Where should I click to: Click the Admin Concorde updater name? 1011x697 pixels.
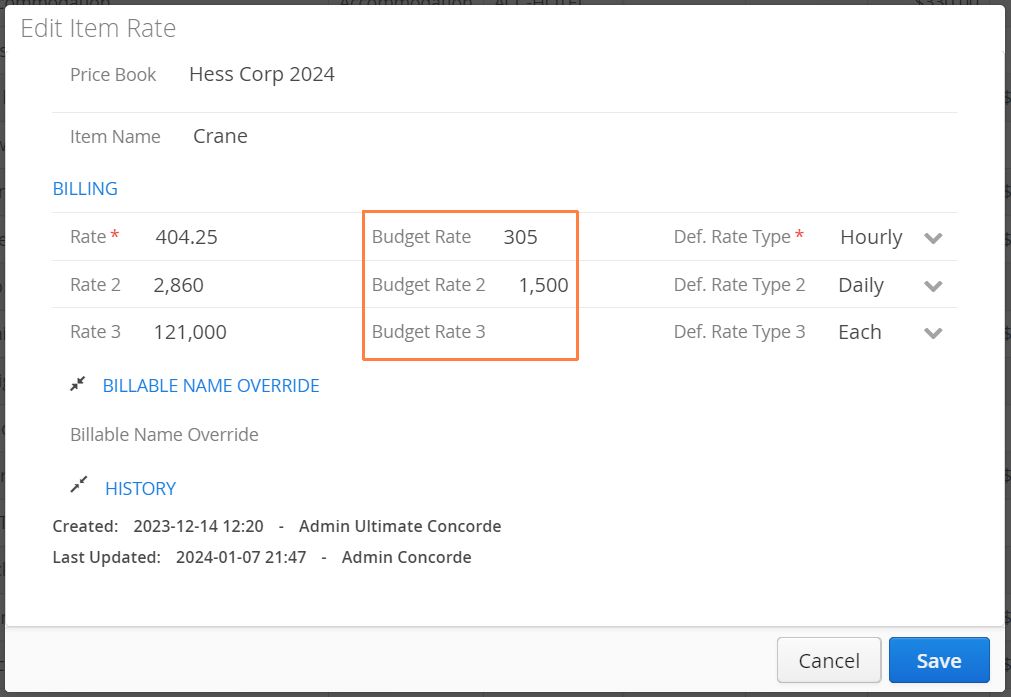pyautogui.click(x=406, y=557)
